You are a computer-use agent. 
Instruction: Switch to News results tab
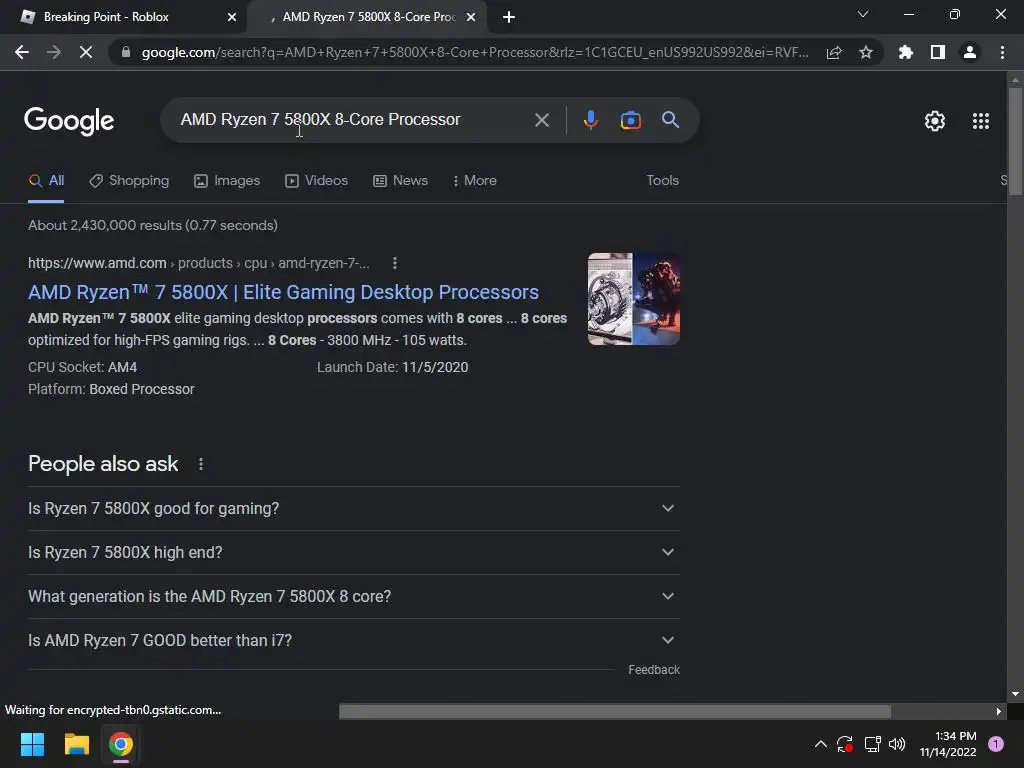point(400,180)
